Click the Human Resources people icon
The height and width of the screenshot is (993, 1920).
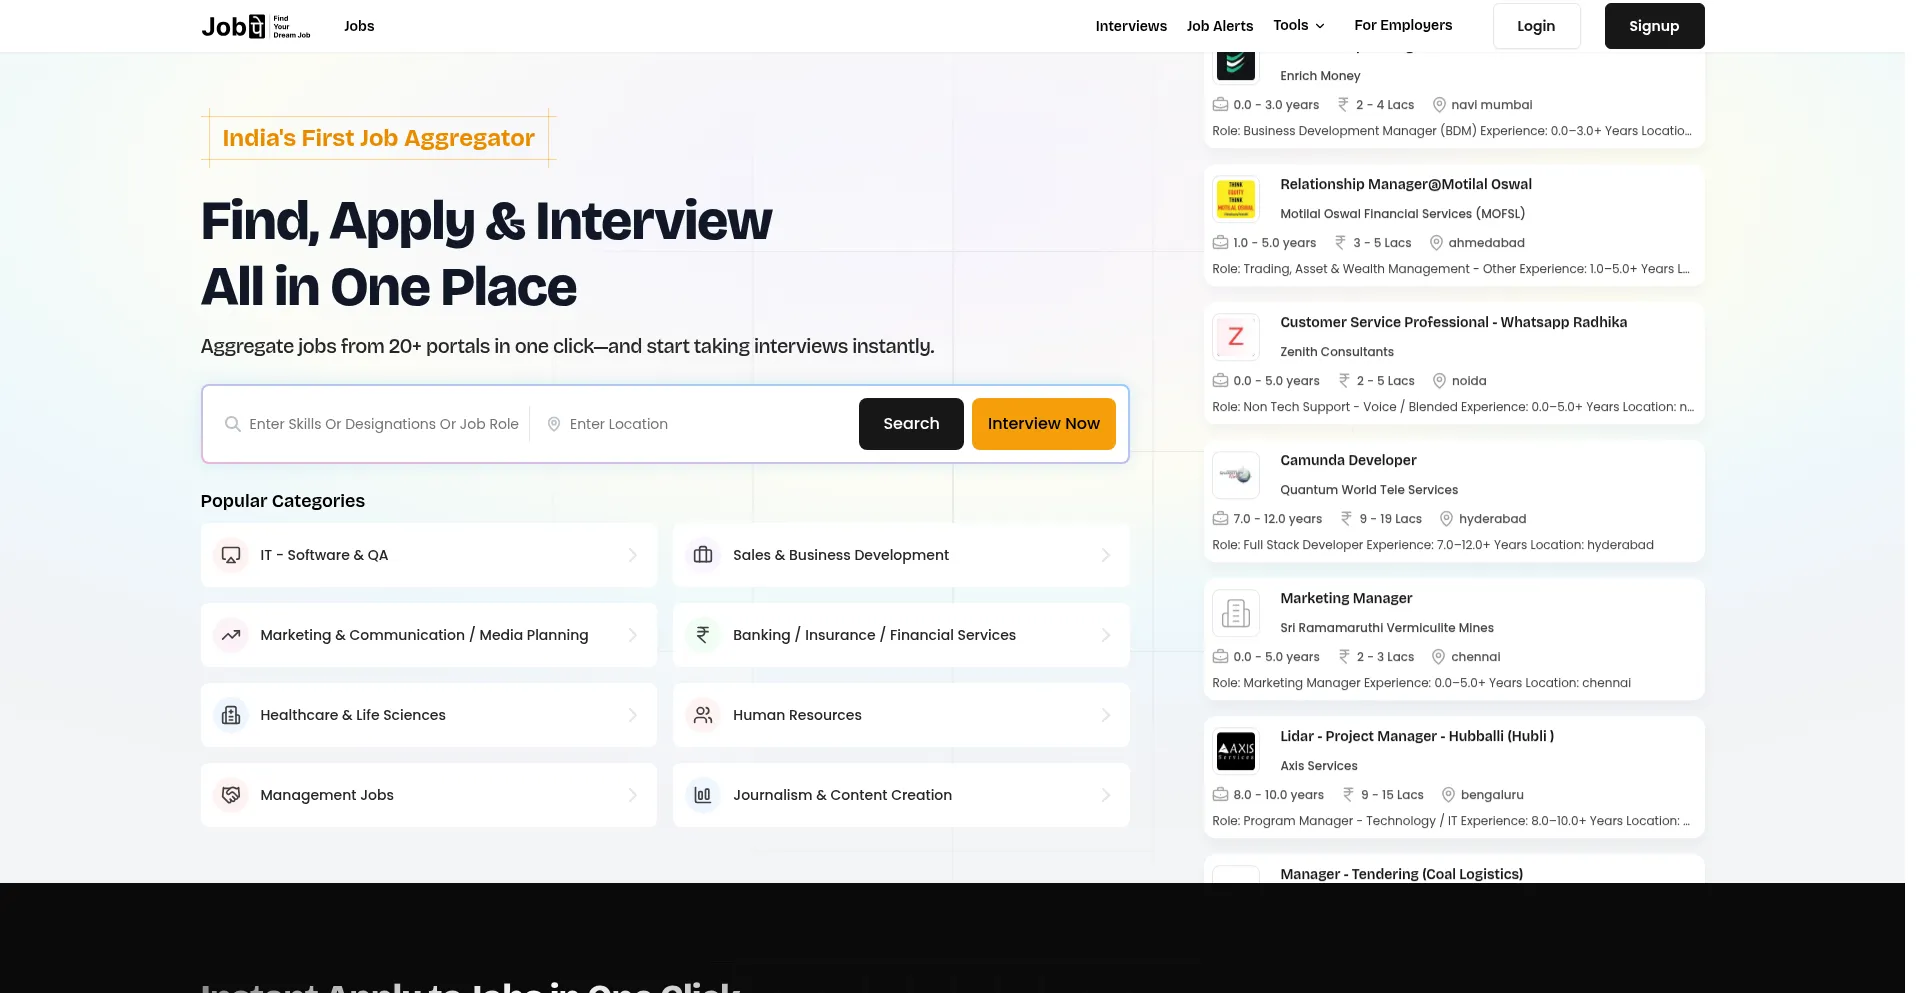(703, 715)
